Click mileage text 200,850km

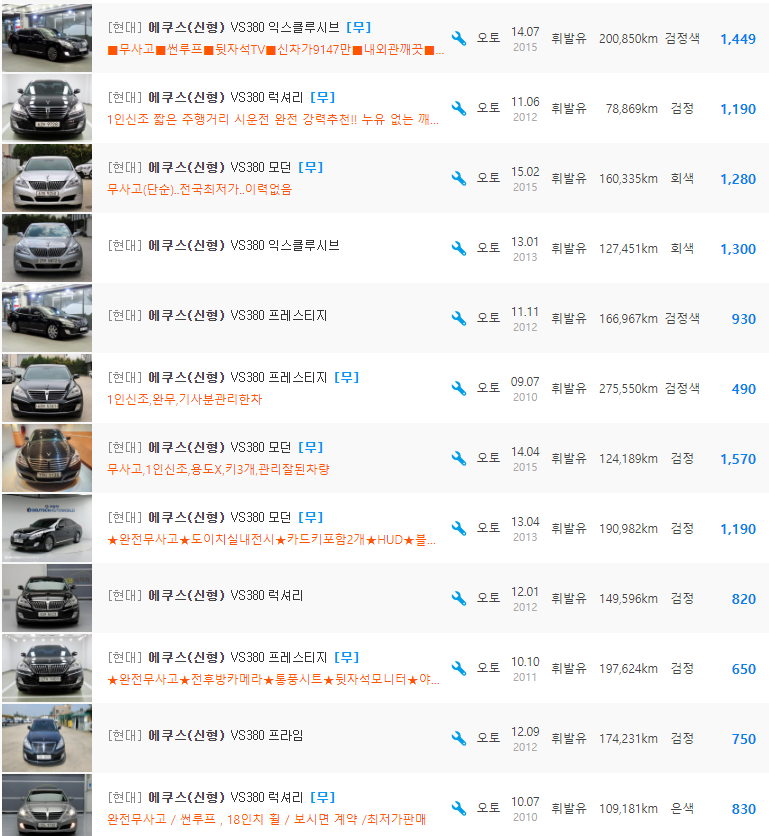628,38
